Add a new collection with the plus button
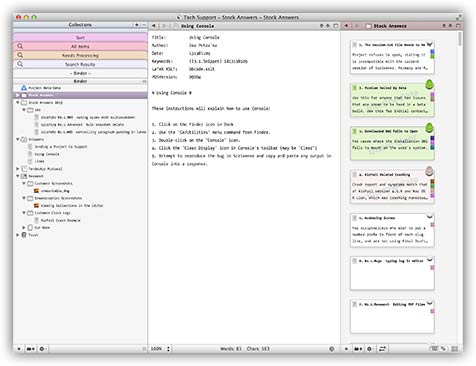This screenshot has width=476, height=366. 137,25
